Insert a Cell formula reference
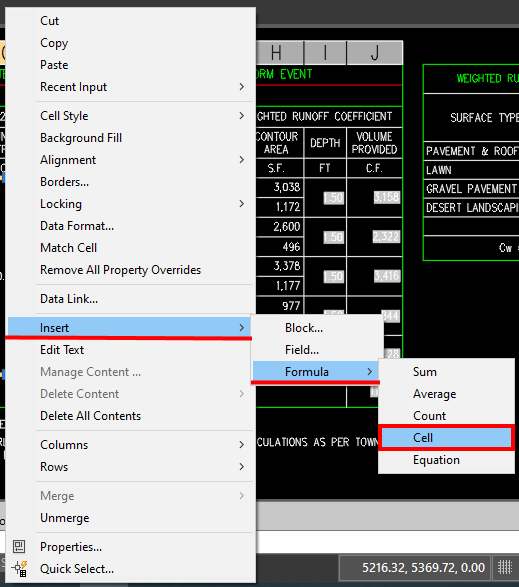 click(446, 438)
